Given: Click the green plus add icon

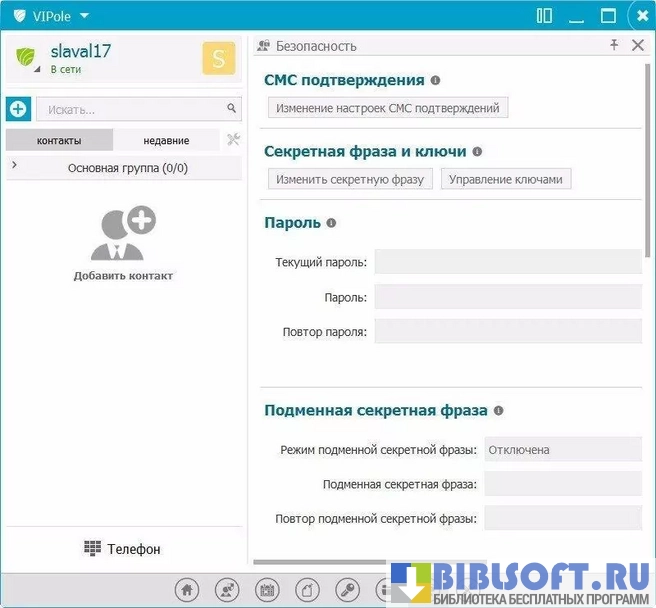Looking at the screenshot, I should coord(18,109).
